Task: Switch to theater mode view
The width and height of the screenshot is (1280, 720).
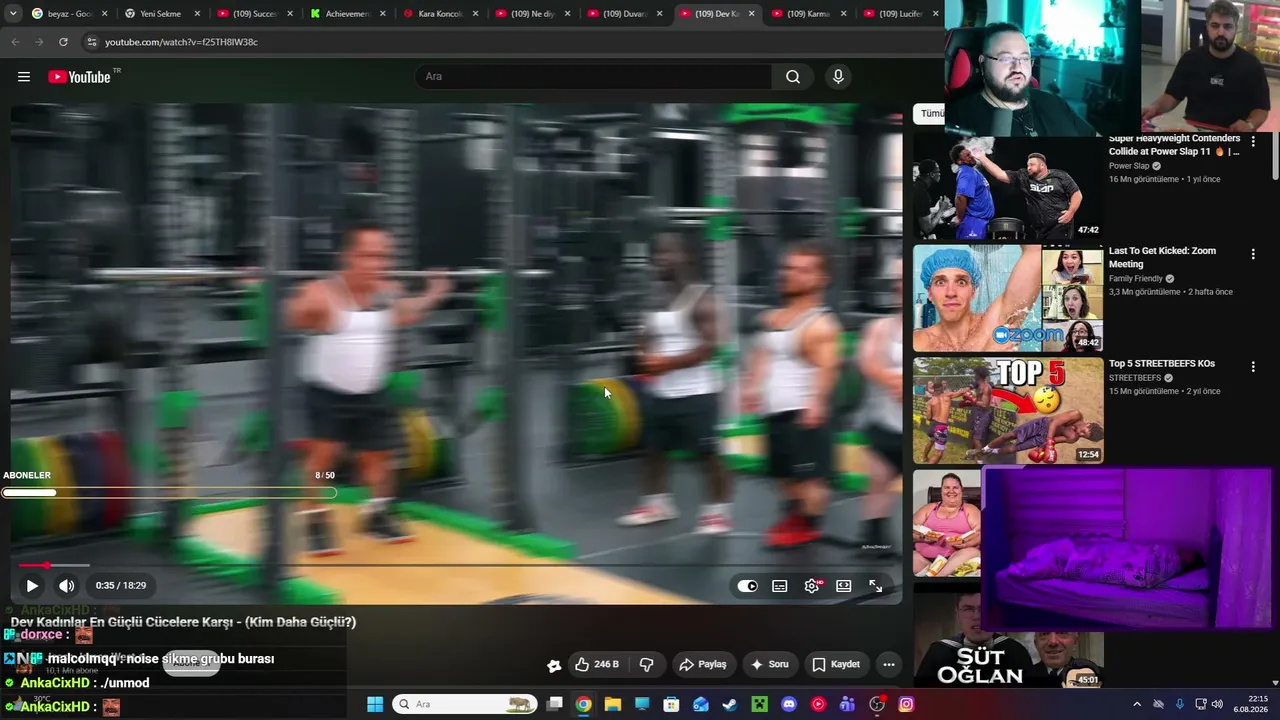Action: 844,586
